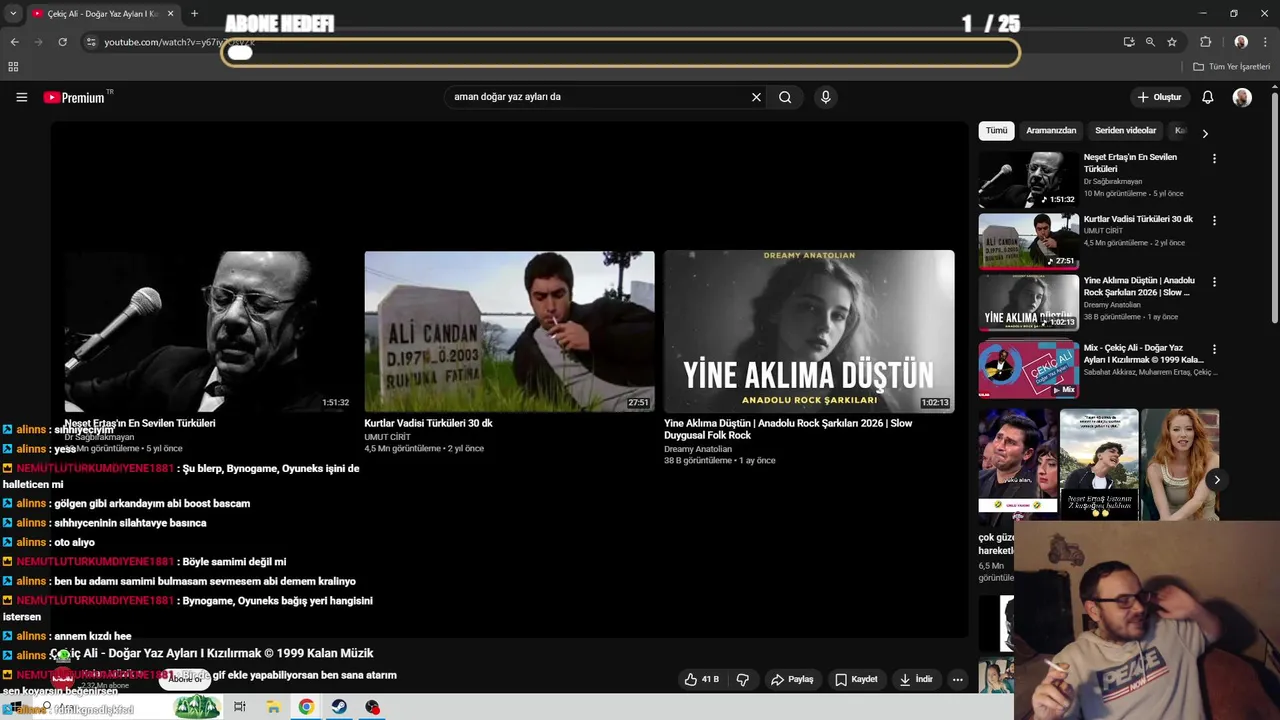
Task: Open options for Yine Aklıma Düştün sidebar video
Action: point(1214,283)
